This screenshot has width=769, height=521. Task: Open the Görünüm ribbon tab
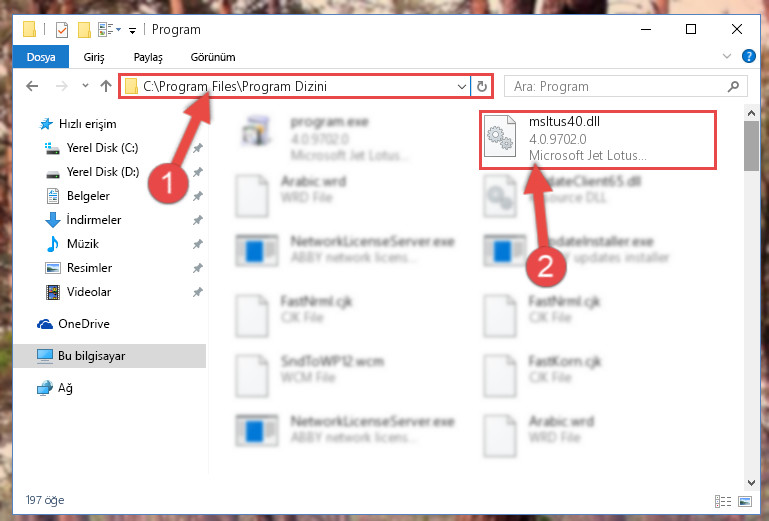coord(213,57)
